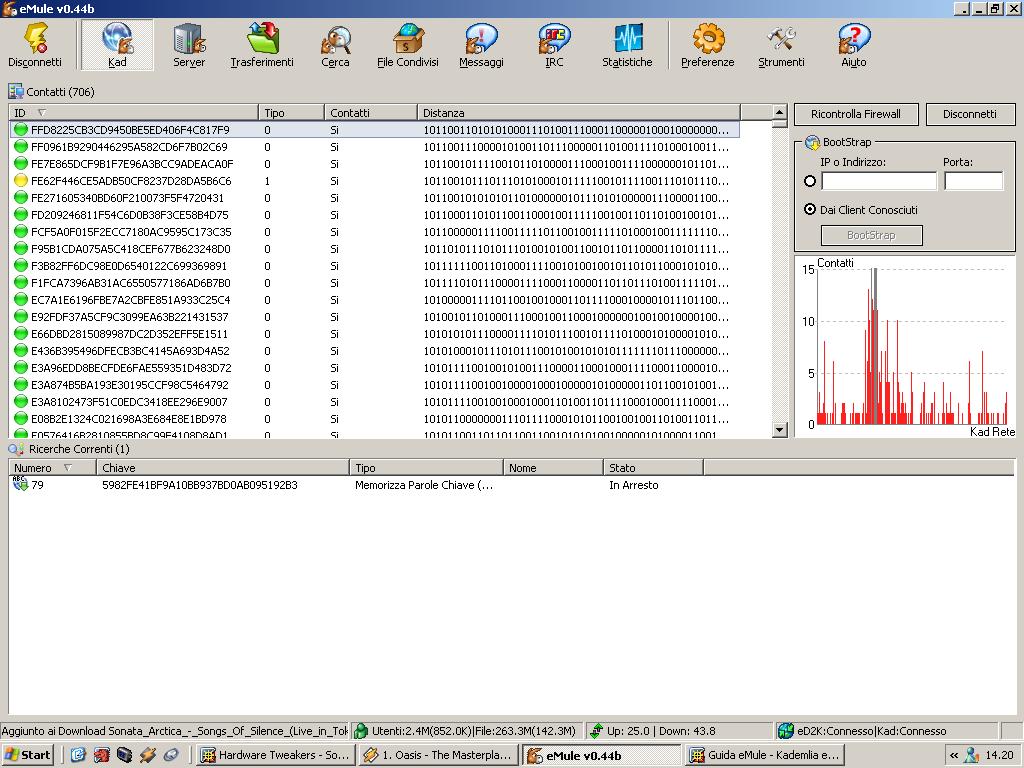The image size is (1024, 768).
Task: Sort the searches by the Nome column
Action: (553, 468)
